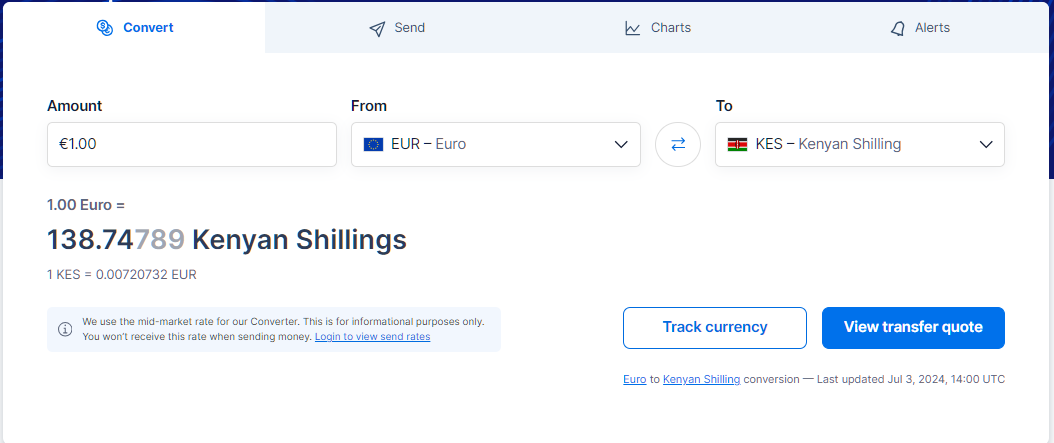Open the KES – Kenyan Shilling selector
Viewport: 1054px width, 443px height.
[x=860, y=145]
